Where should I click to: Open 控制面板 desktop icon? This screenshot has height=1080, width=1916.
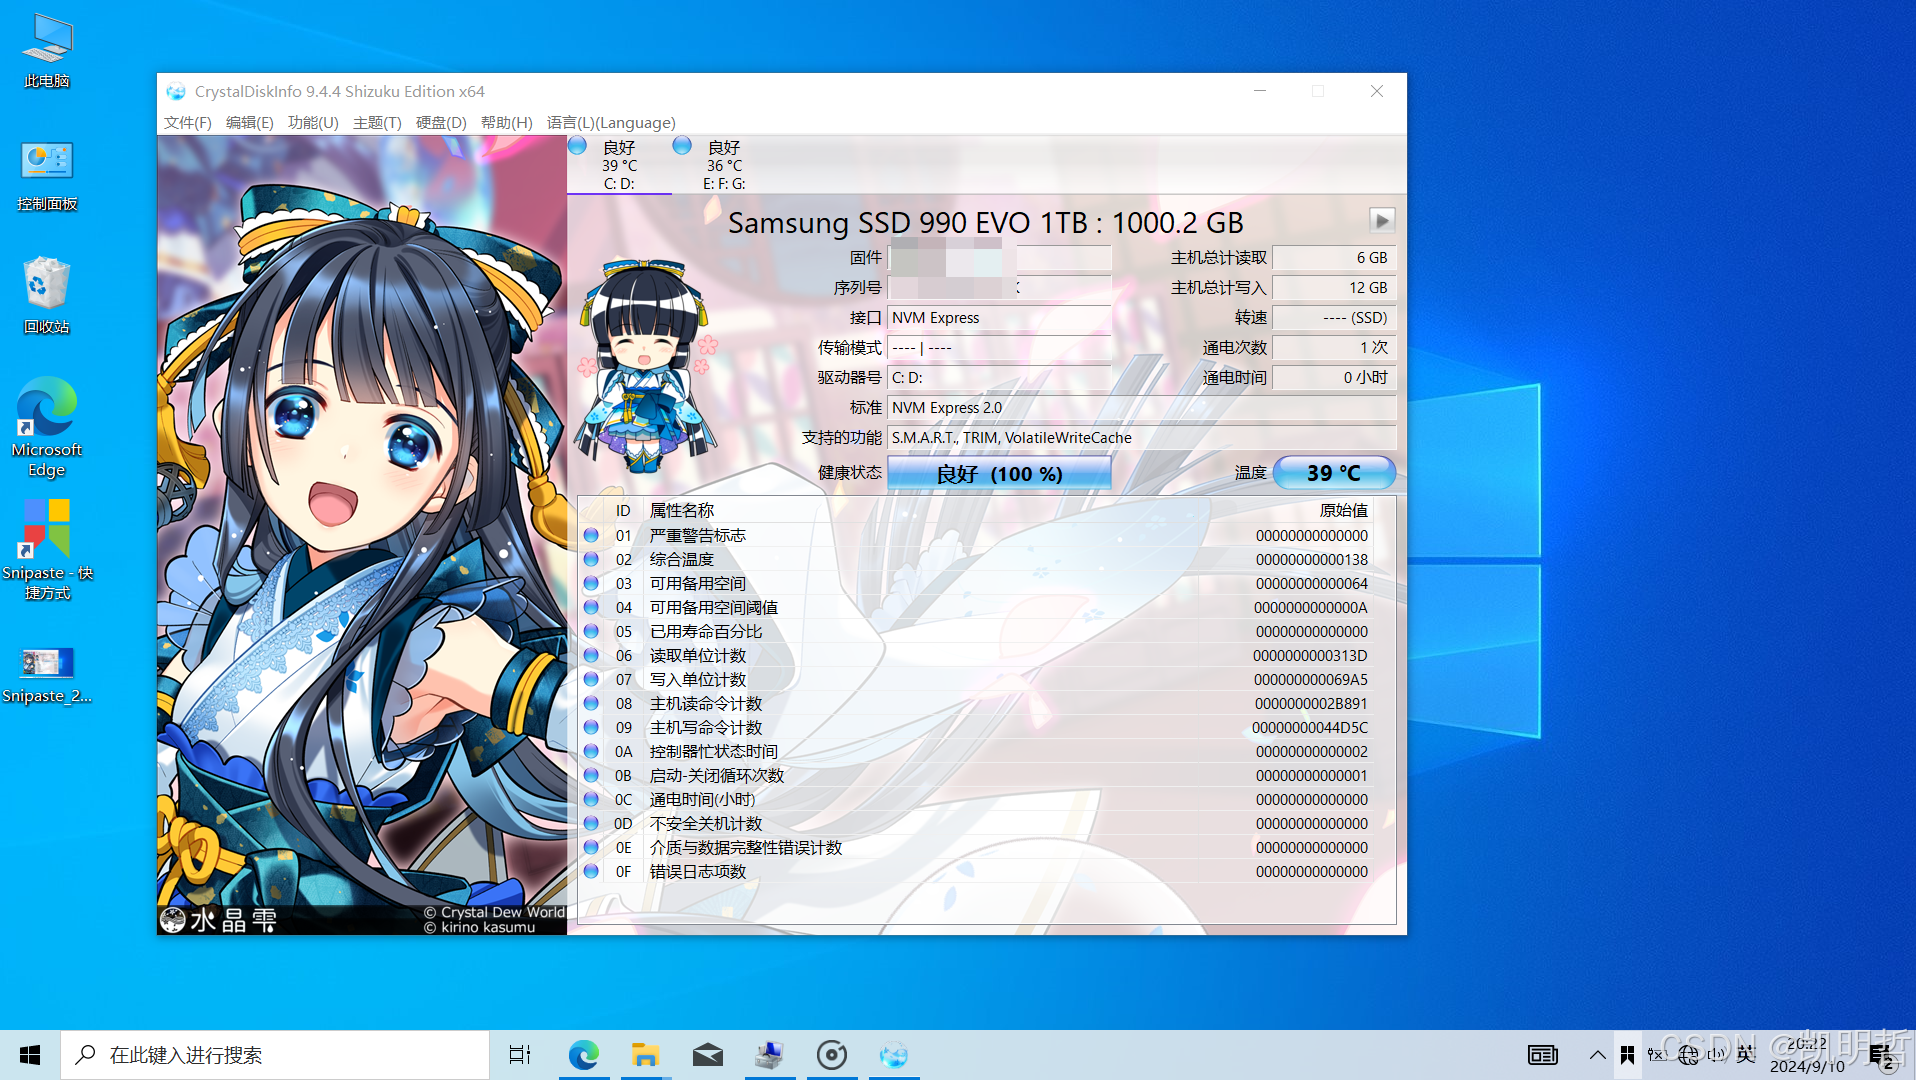click(x=47, y=175)
